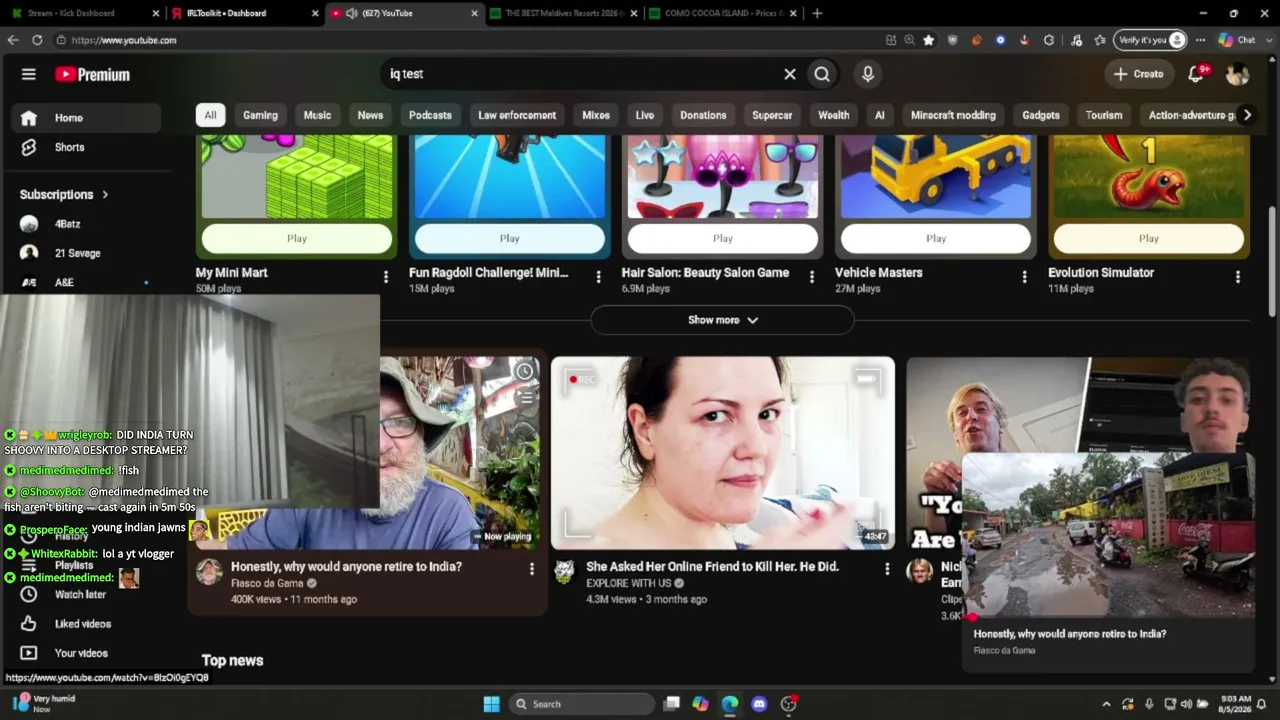Click the Create button

tap(1139, 74)
